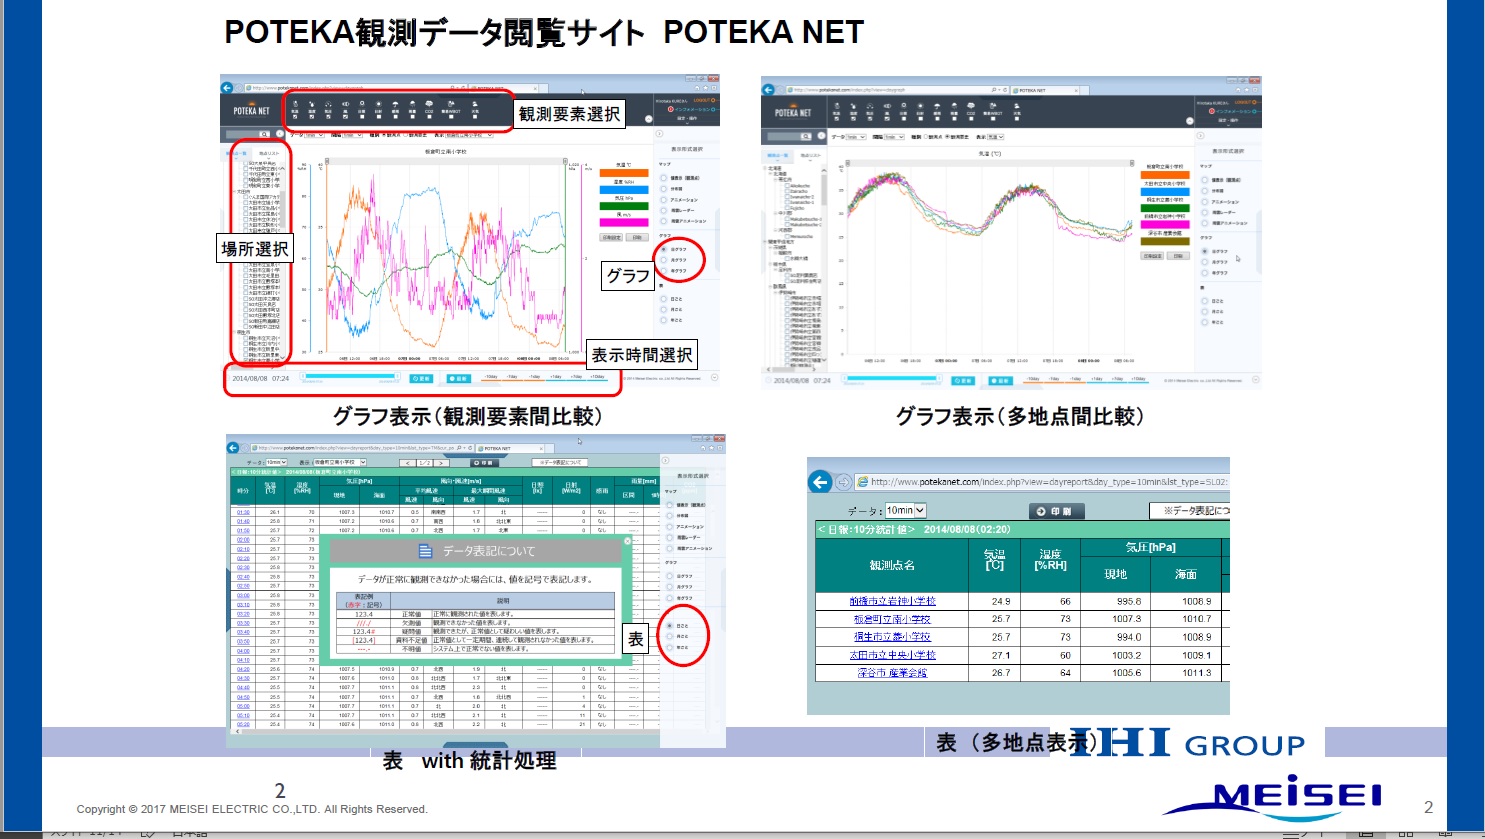1485x839 pixels.
Task: Click ※データ表記について button in statistics table screenshot
Action: 560,462
